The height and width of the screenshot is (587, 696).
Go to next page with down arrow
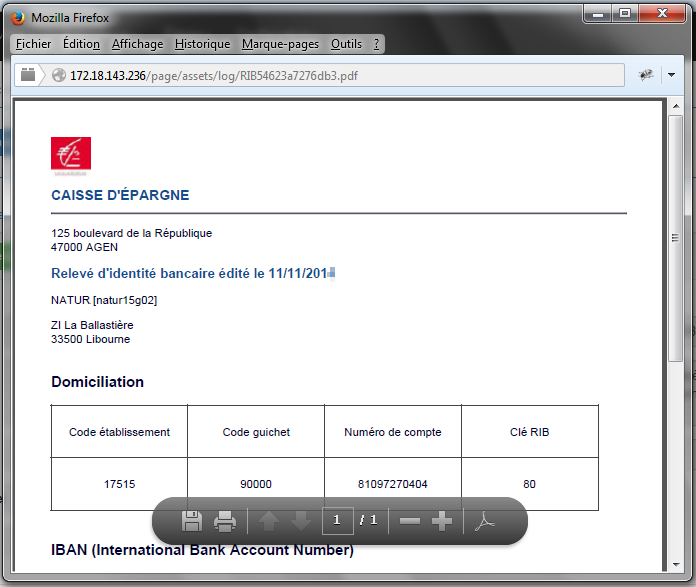[x=301, y=521]
